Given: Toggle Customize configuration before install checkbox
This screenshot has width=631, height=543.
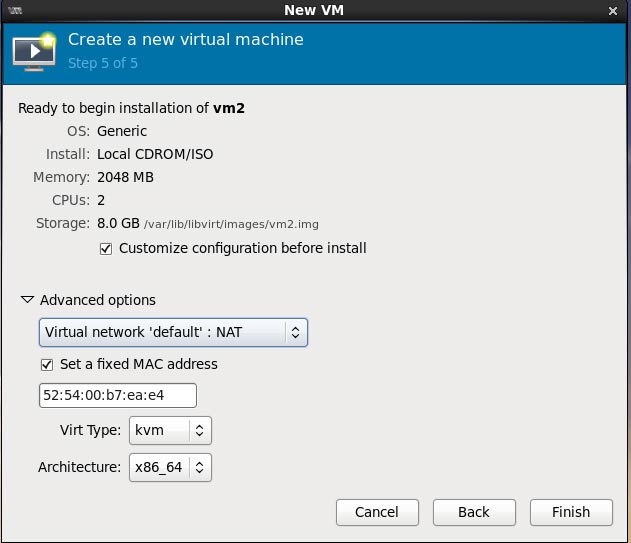Looking at the screenshot, I should click(x=106, y=248).
